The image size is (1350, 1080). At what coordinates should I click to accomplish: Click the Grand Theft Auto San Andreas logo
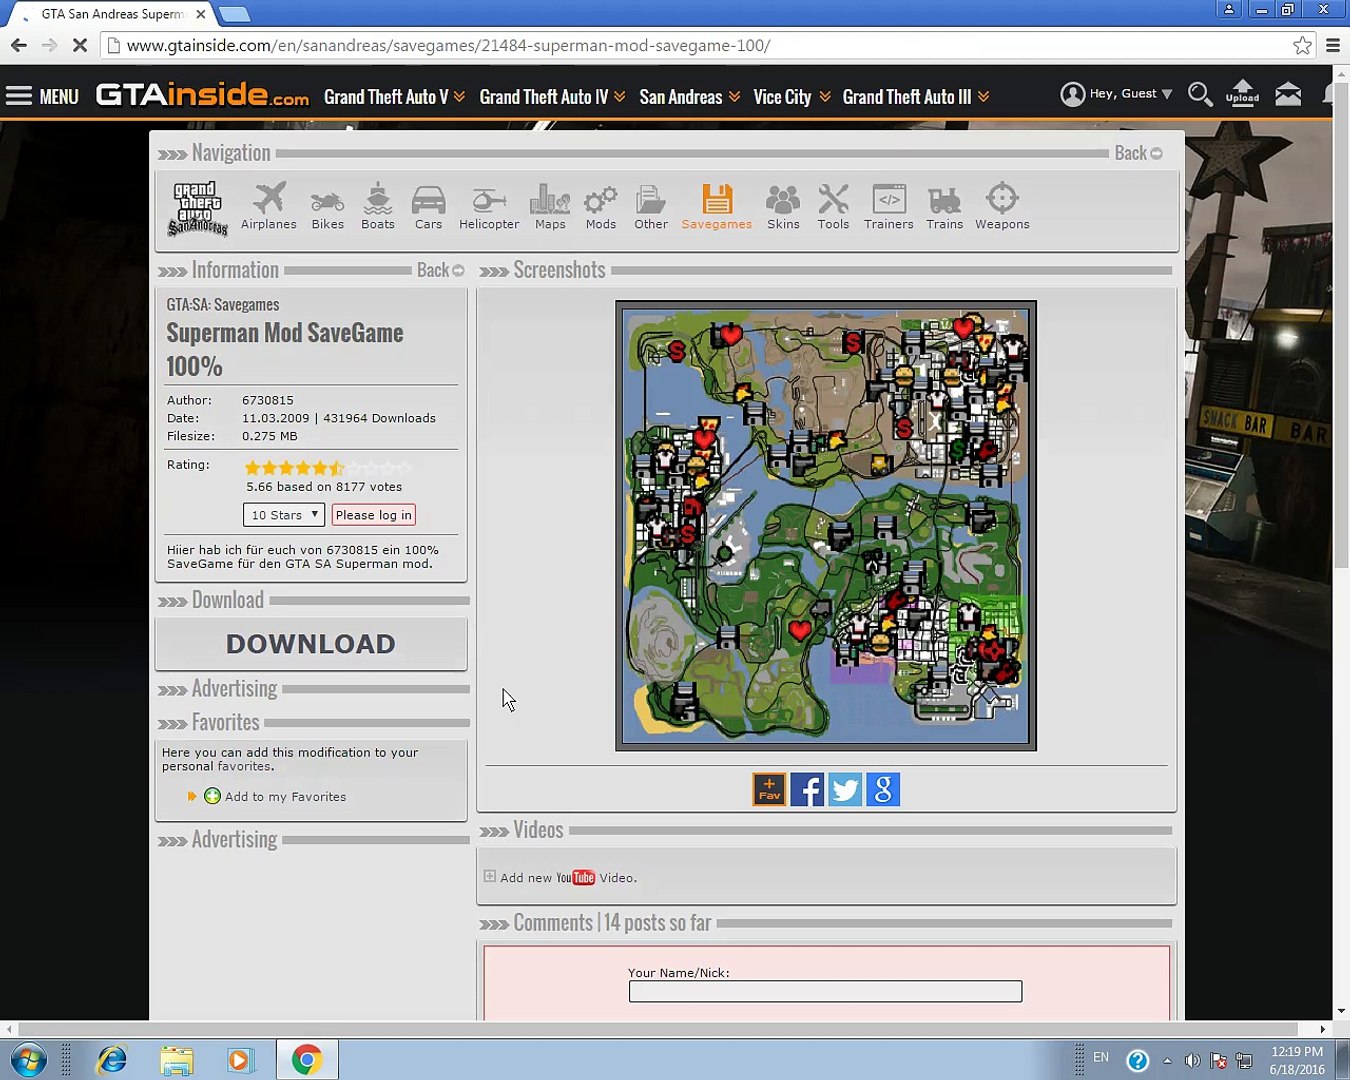coord(197,208)
